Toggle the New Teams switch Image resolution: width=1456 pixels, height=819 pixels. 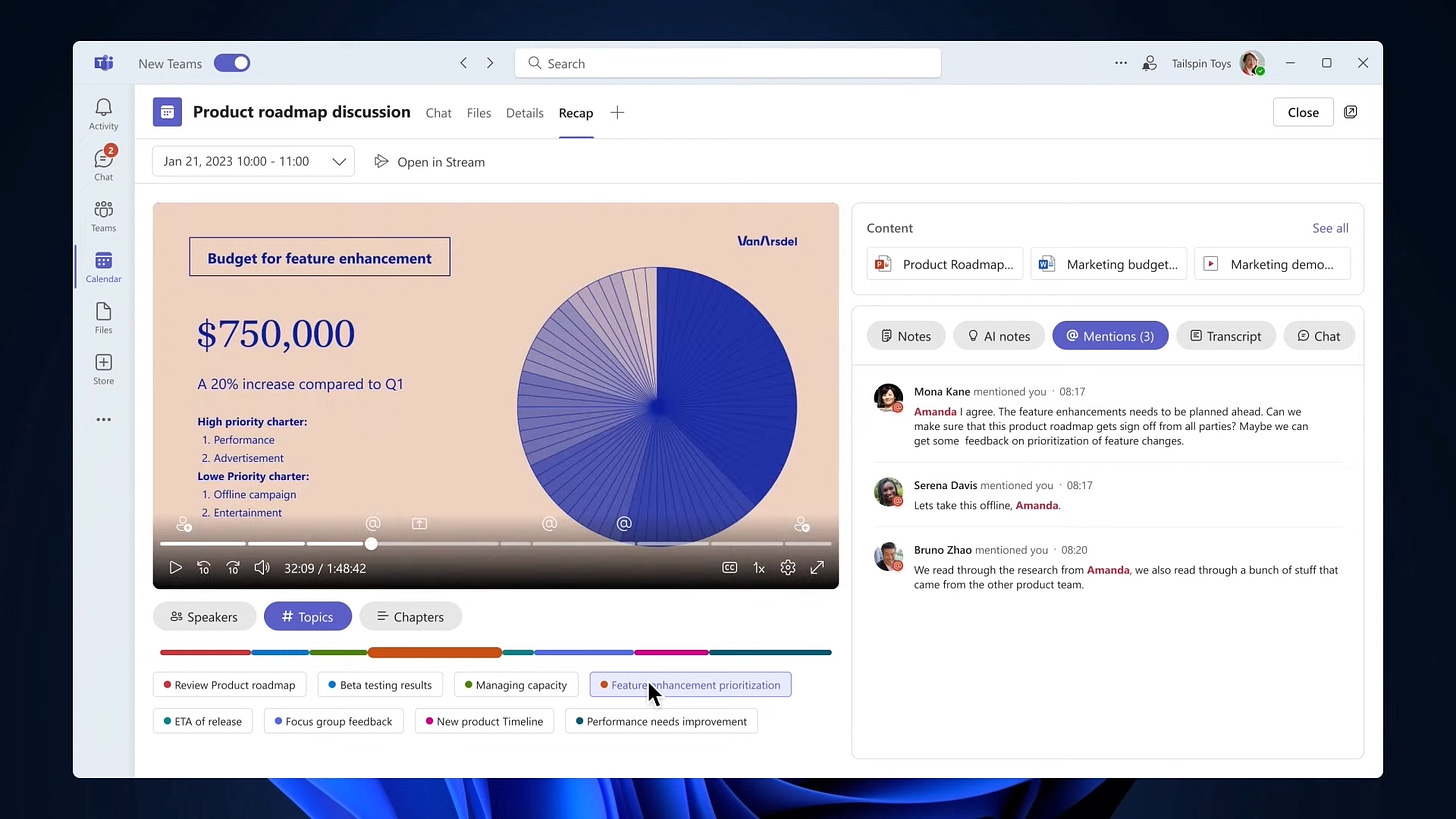[x=232, y=63]
